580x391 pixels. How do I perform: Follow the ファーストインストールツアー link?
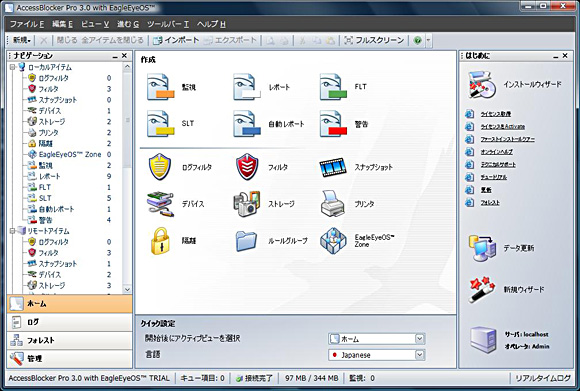pos(508,139)
